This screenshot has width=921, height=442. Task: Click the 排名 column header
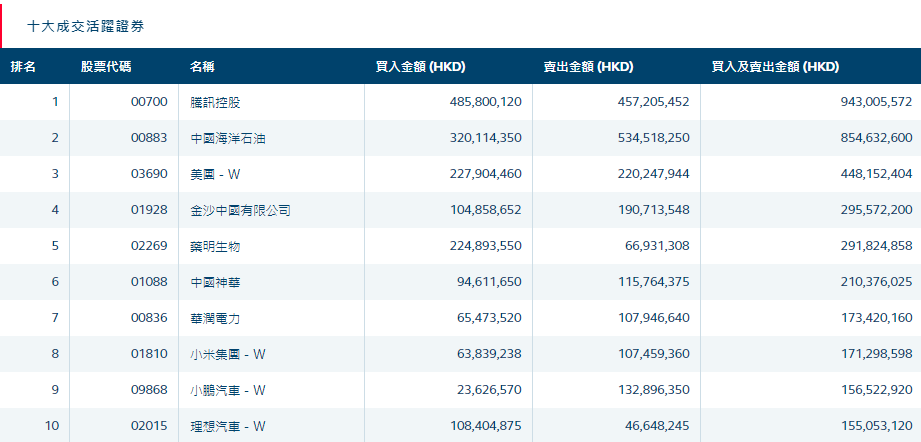click(23, 67)
